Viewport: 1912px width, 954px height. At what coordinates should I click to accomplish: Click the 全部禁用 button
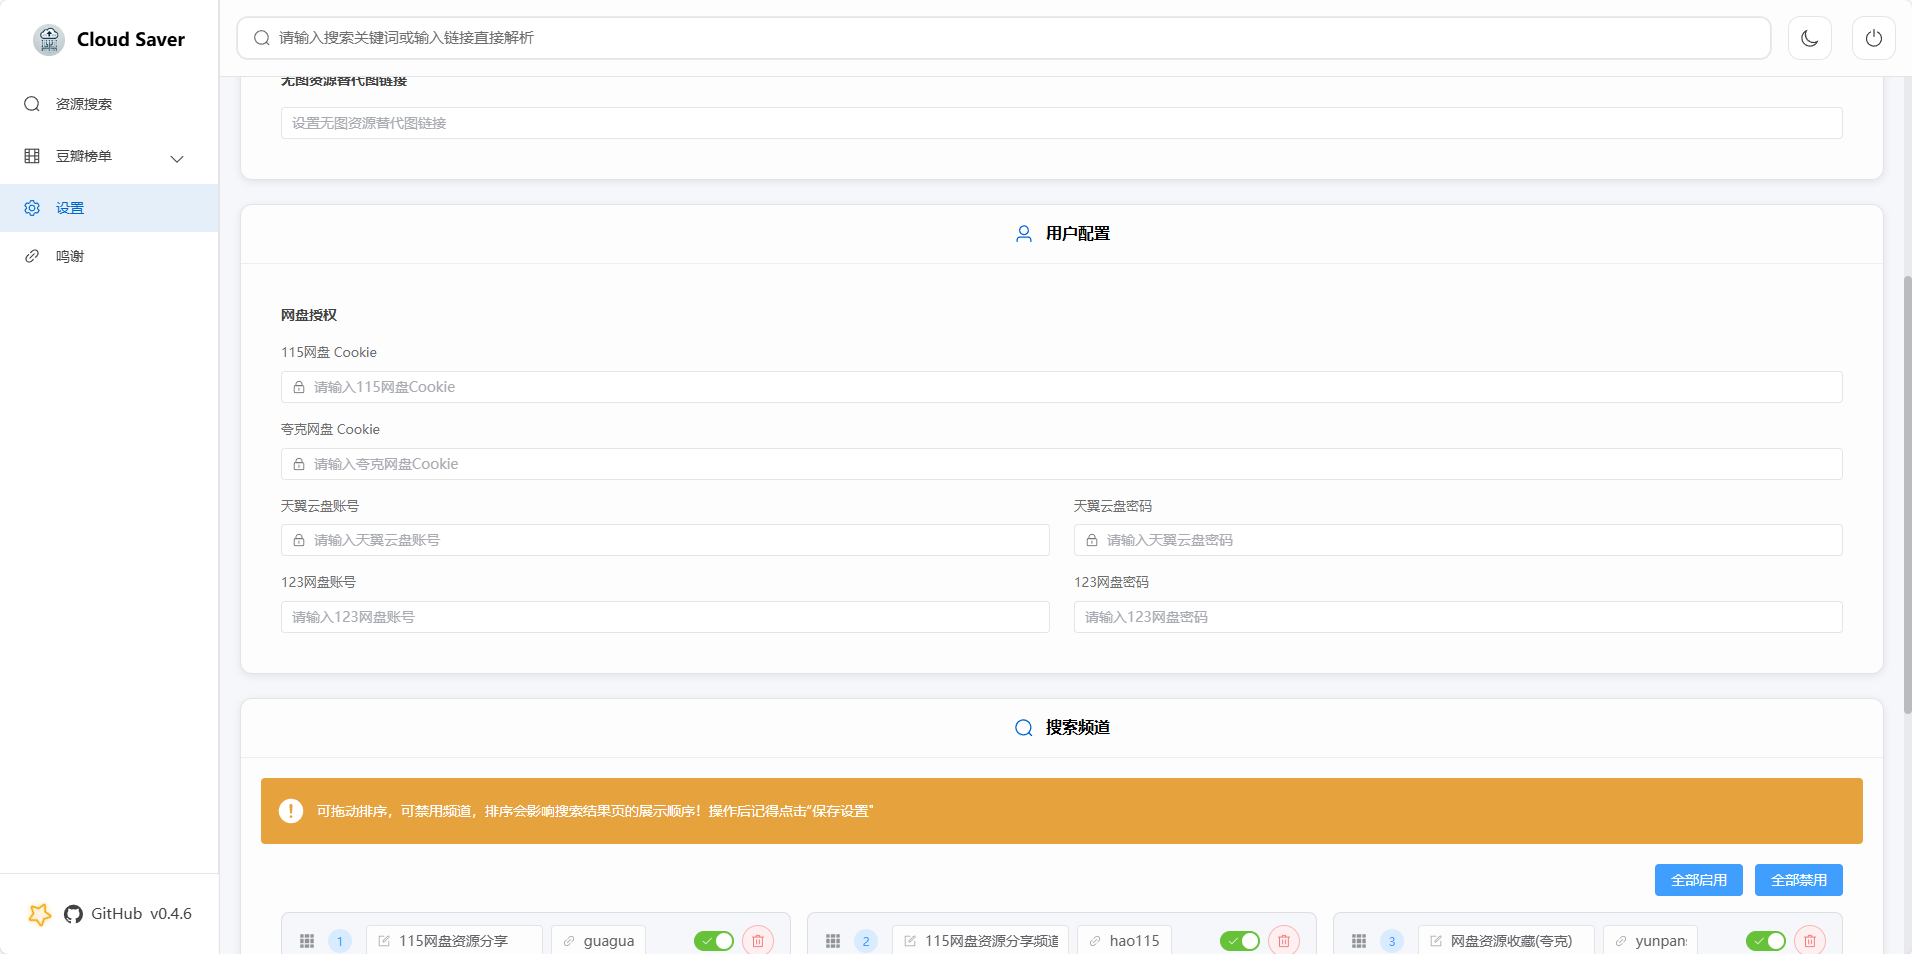click(x=1799, y=880)
